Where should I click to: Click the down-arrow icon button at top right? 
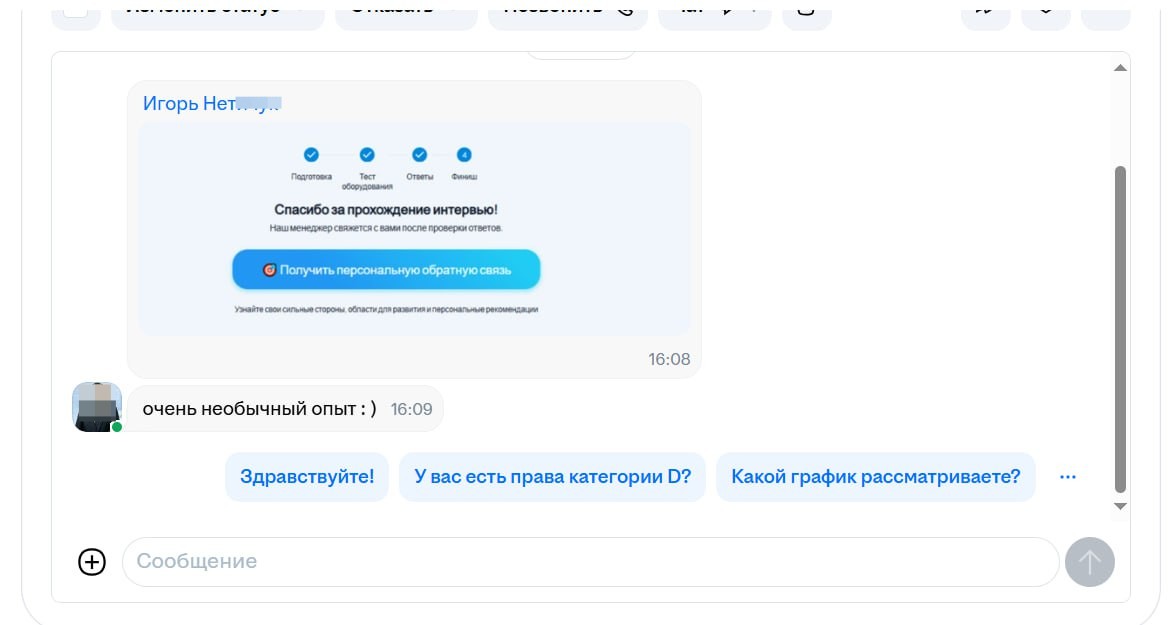1046,10
